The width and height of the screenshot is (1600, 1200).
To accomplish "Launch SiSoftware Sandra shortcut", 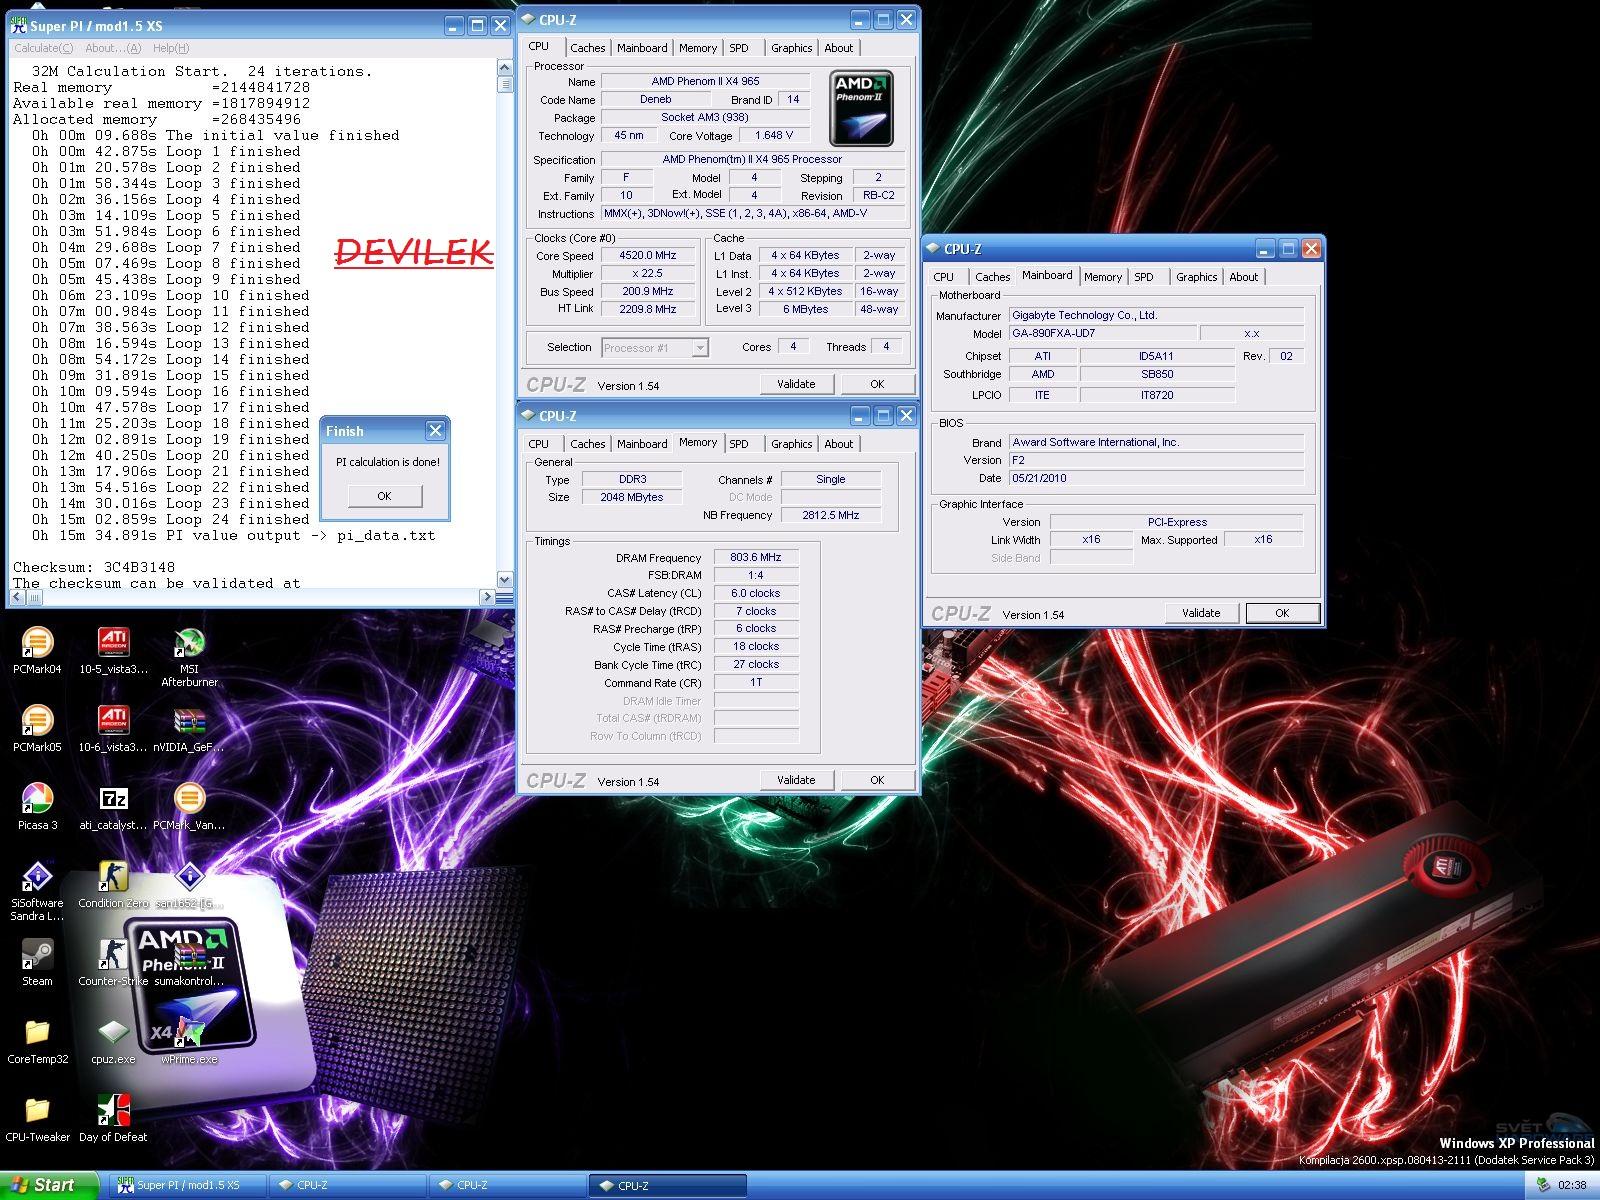I will point(37,891).
